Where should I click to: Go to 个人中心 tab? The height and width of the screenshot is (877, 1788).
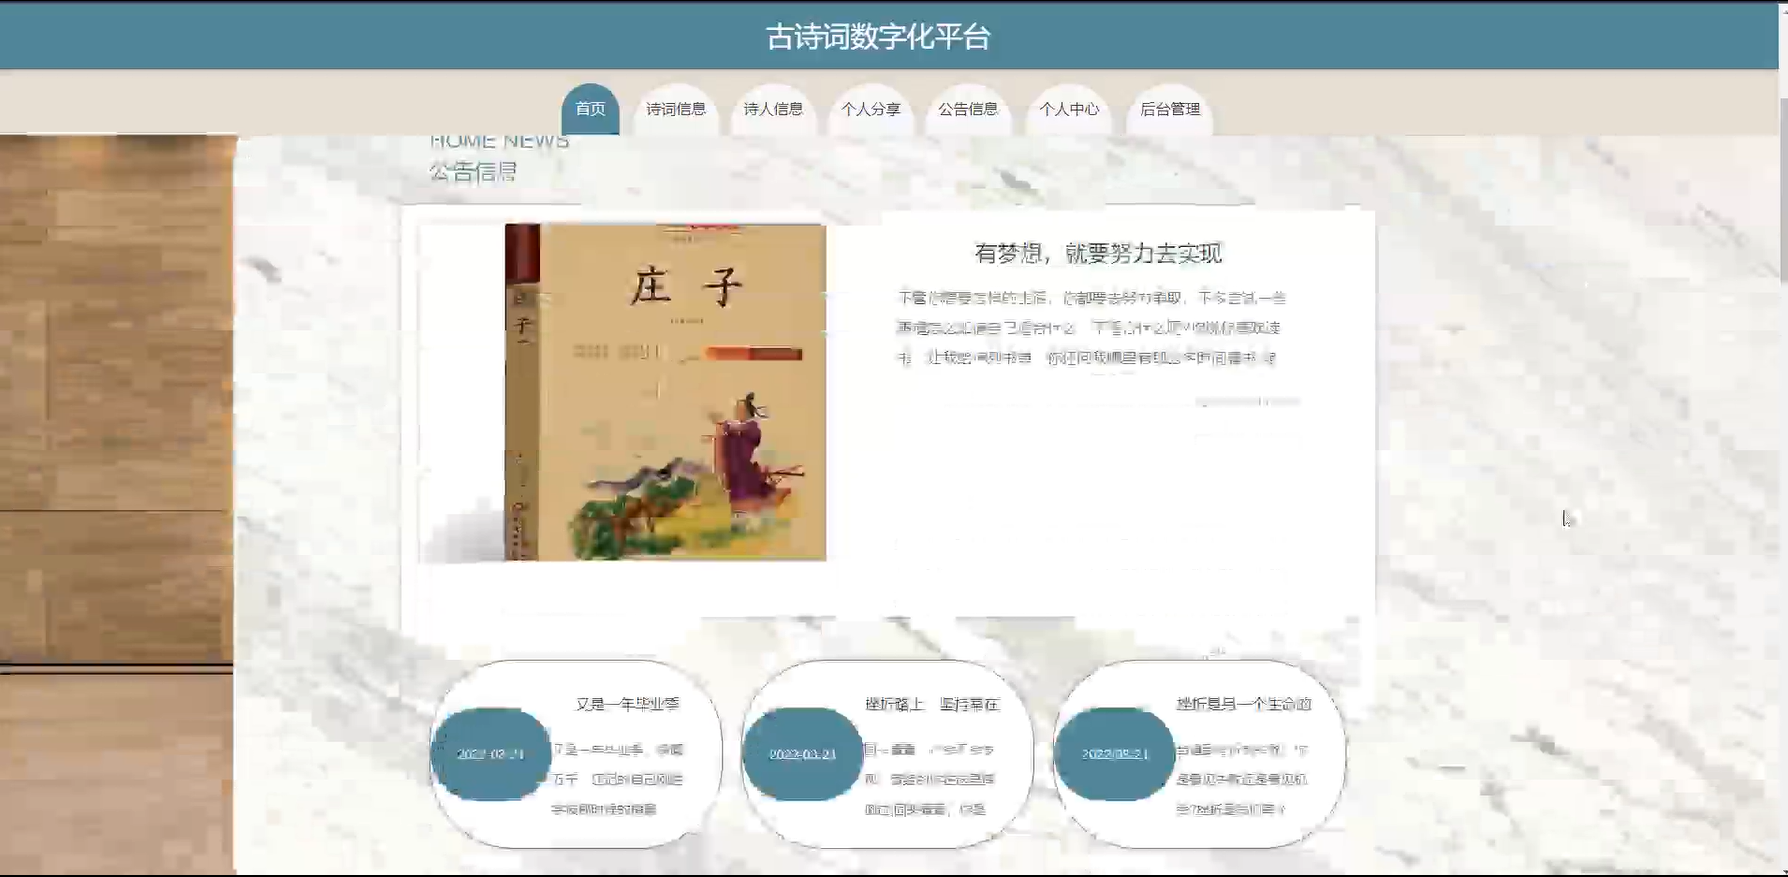[1069, 109]
